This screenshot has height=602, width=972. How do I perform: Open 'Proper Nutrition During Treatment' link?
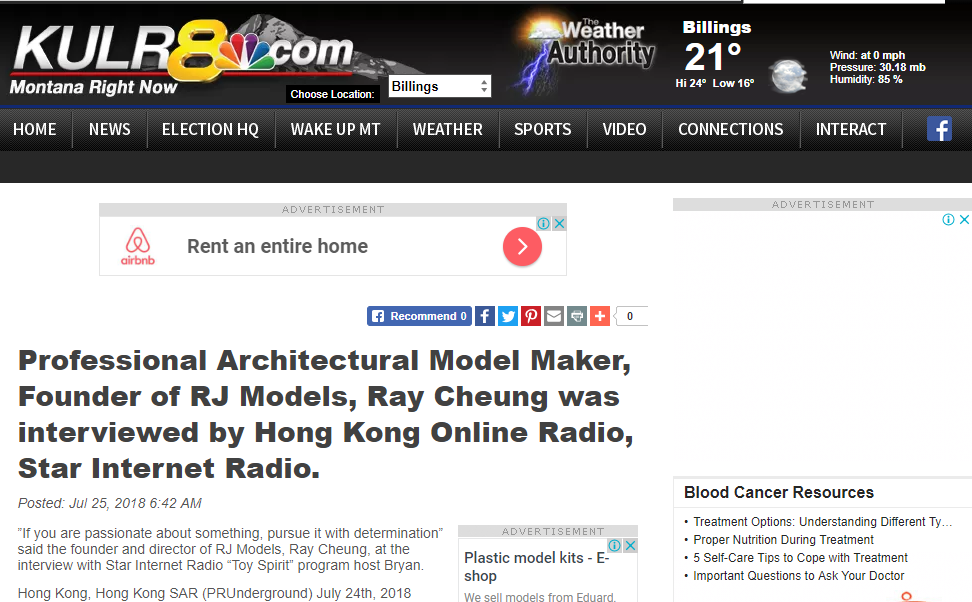(x=784, y=540)
